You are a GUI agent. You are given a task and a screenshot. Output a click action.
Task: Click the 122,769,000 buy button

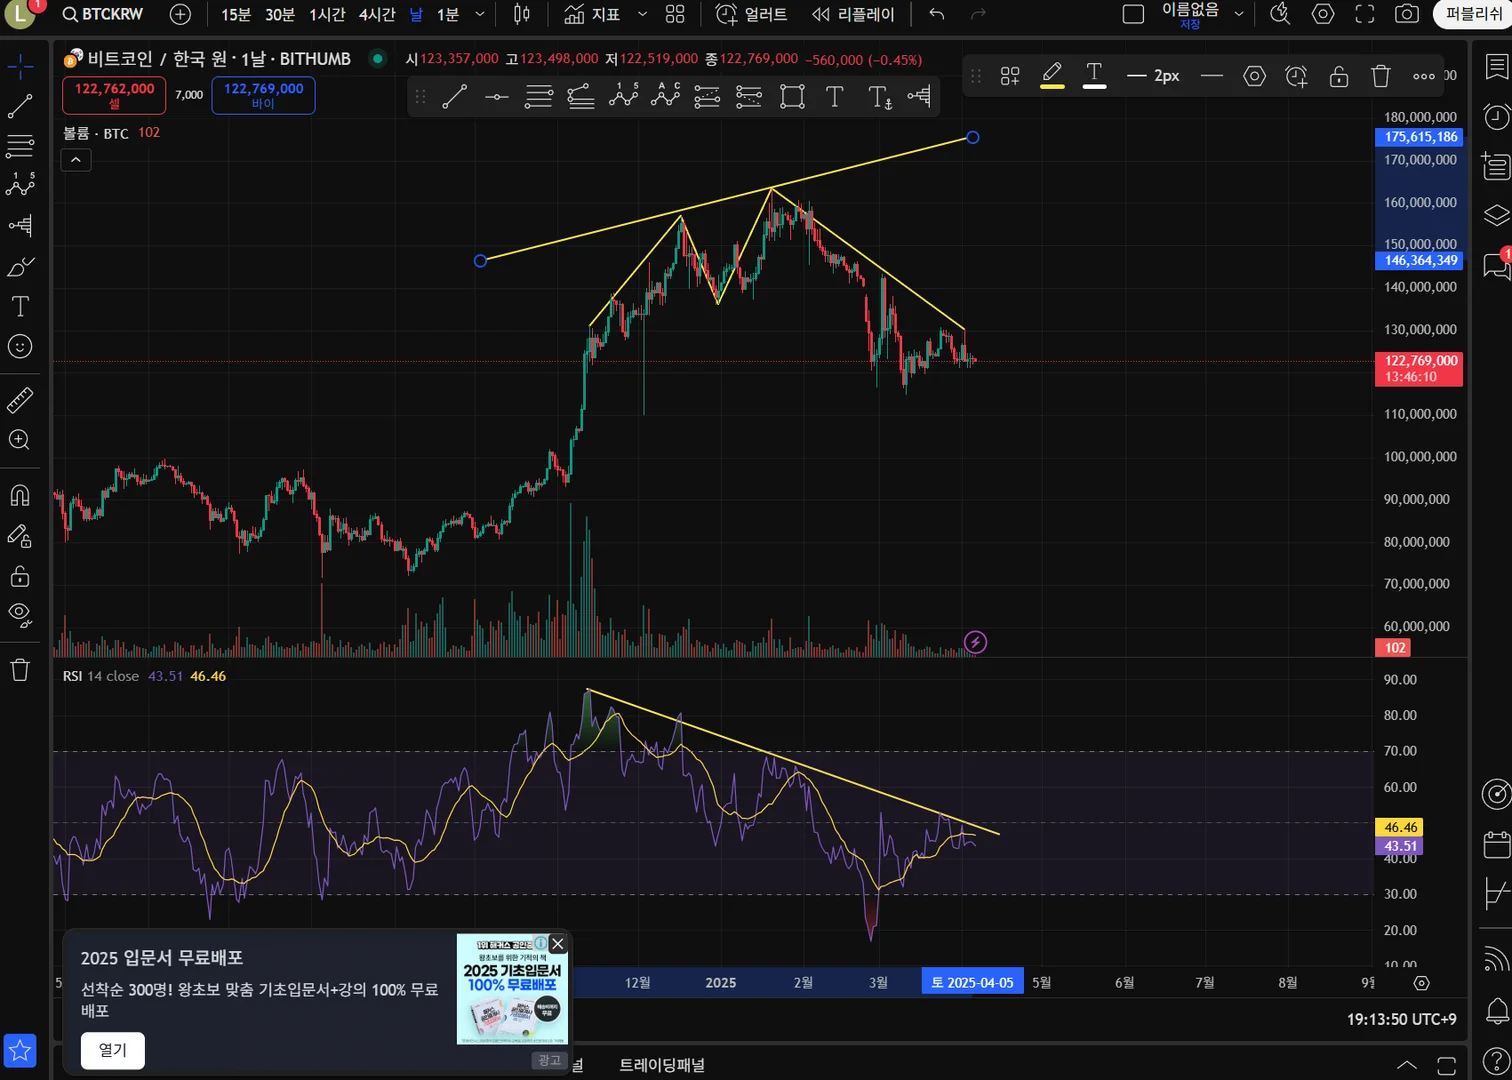263,95
